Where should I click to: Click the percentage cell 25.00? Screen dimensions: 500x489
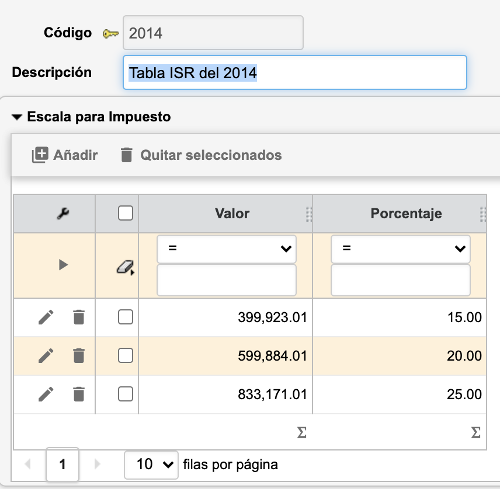399,394
